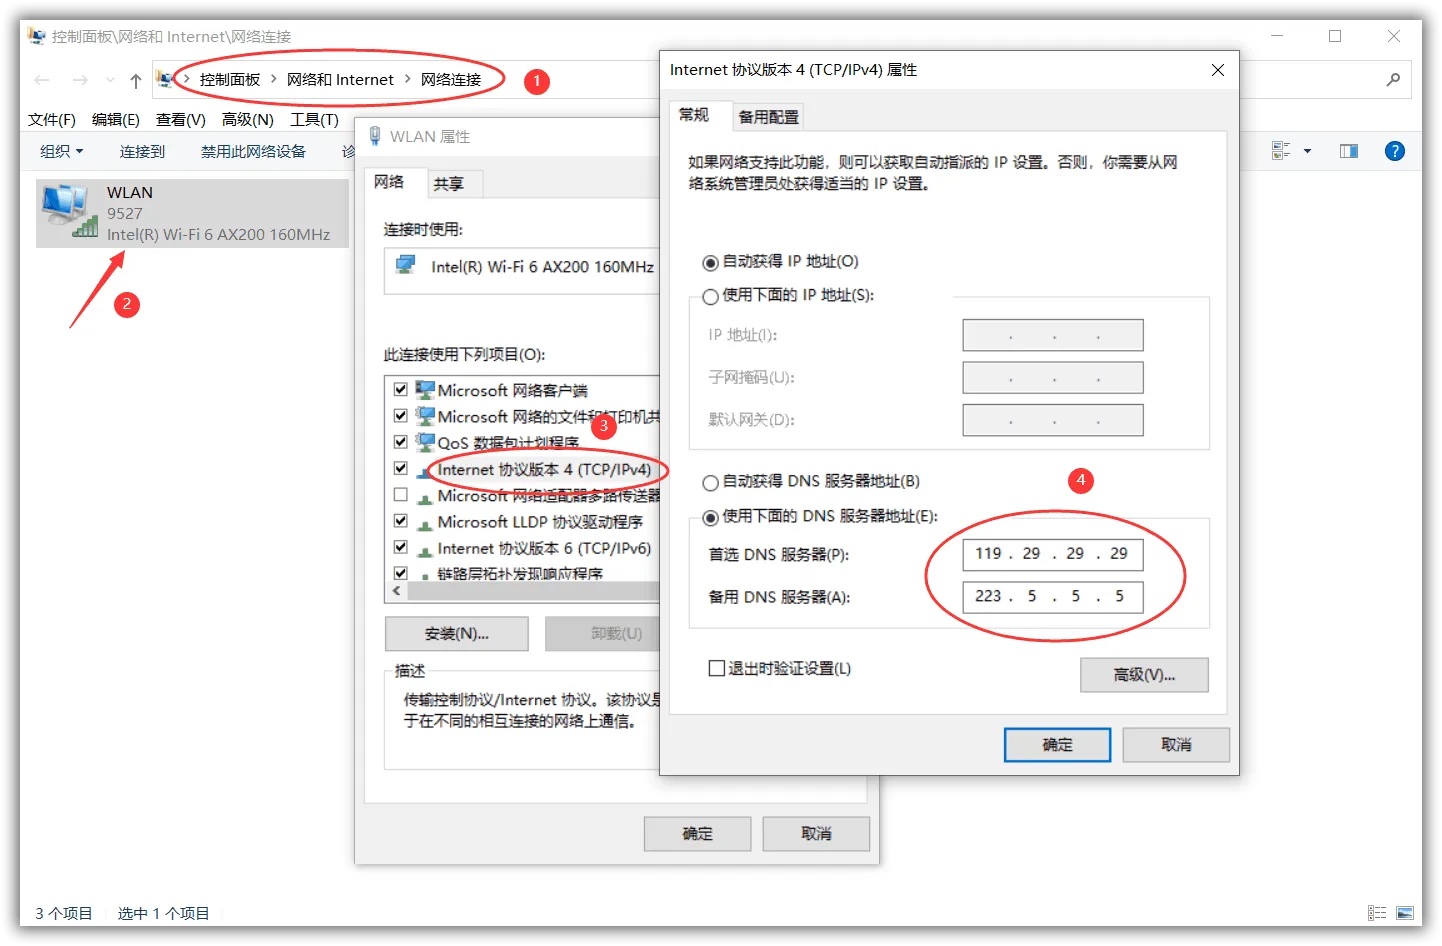
Task: Check the 退出时验证设置 checkbox
Action: coord(715,668)
